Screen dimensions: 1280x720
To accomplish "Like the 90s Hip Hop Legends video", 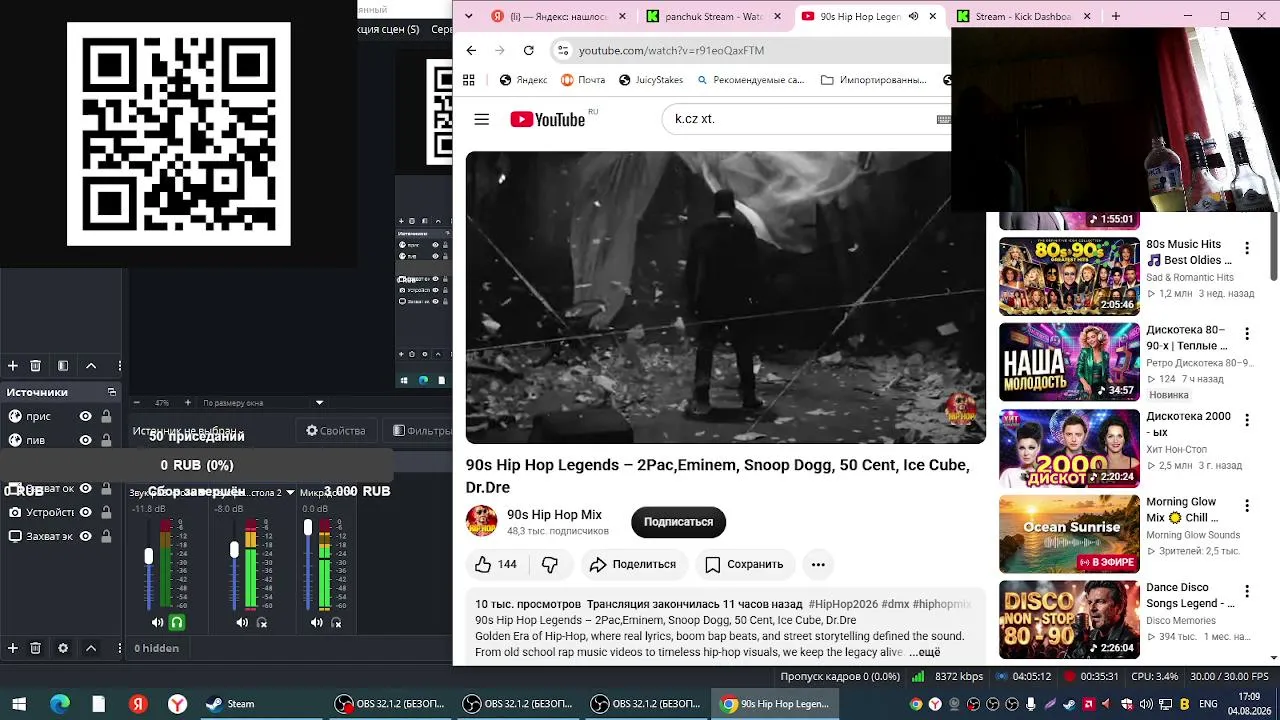I will coord(496,564).
